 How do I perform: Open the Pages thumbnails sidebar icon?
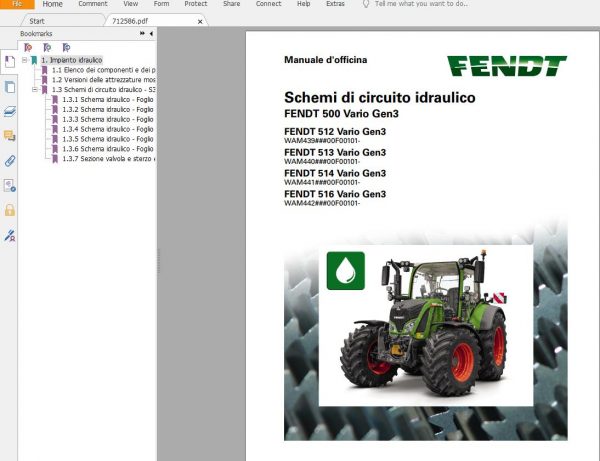(x=10, y=87)
